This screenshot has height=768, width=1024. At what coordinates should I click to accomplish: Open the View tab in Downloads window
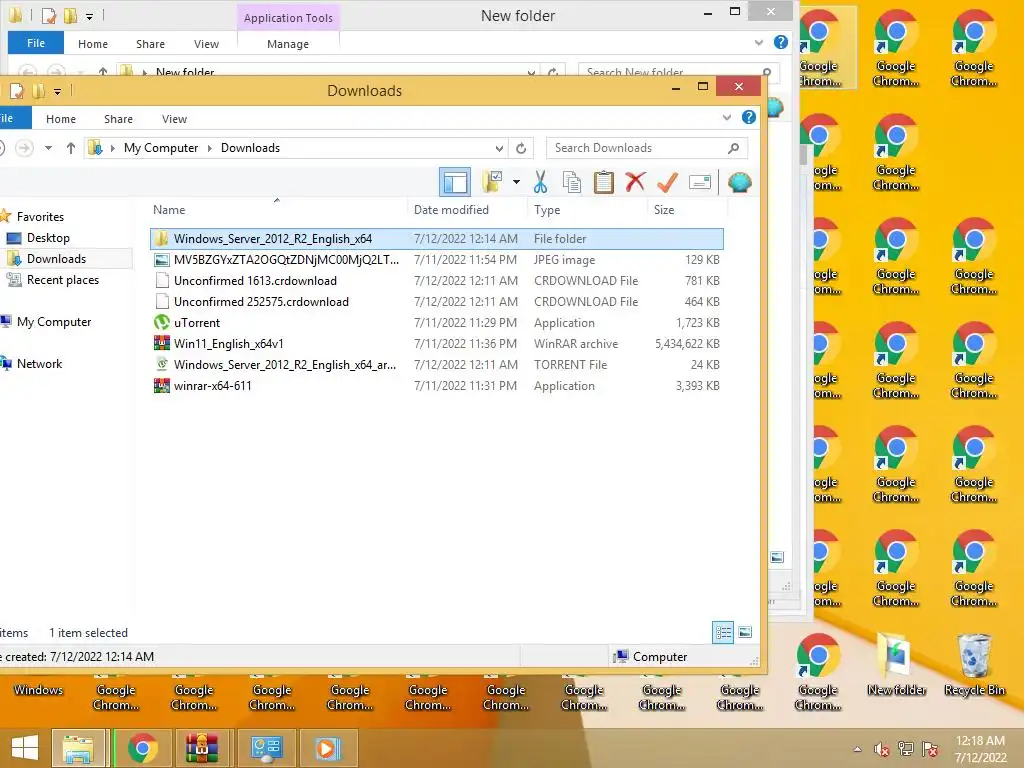(174, 119)
